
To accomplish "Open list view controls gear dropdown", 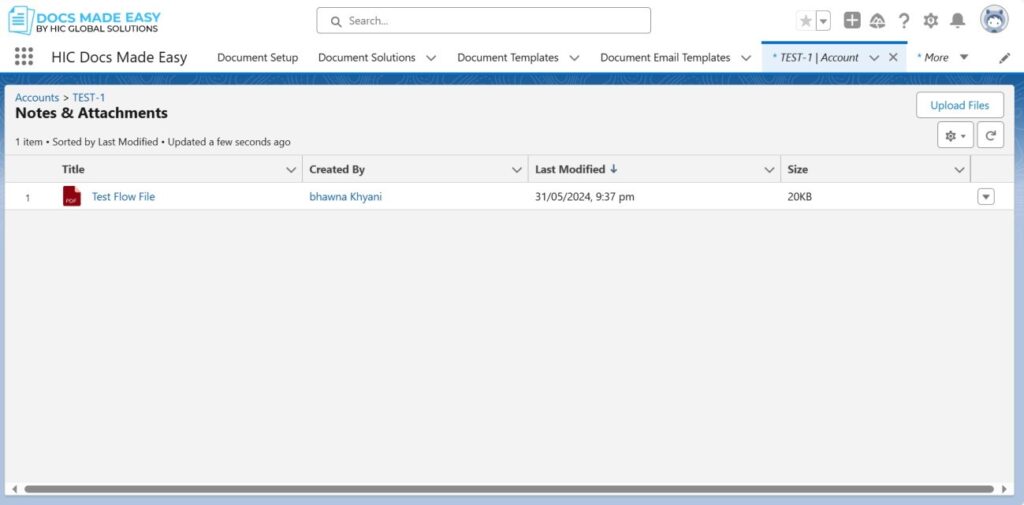I will point(955,136).
